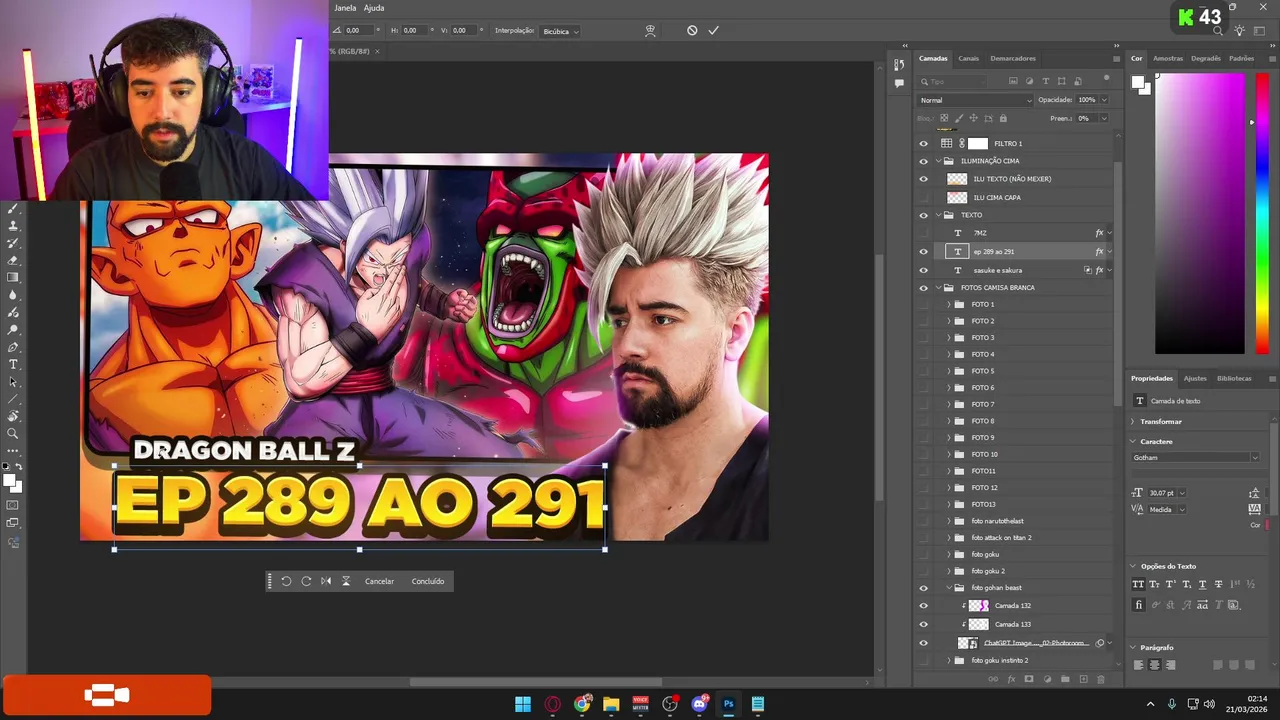Viewport: 1280px width, 720px height.
Task: Open the Bicúbica interpolation dropdown
Action: coord(560,31)
